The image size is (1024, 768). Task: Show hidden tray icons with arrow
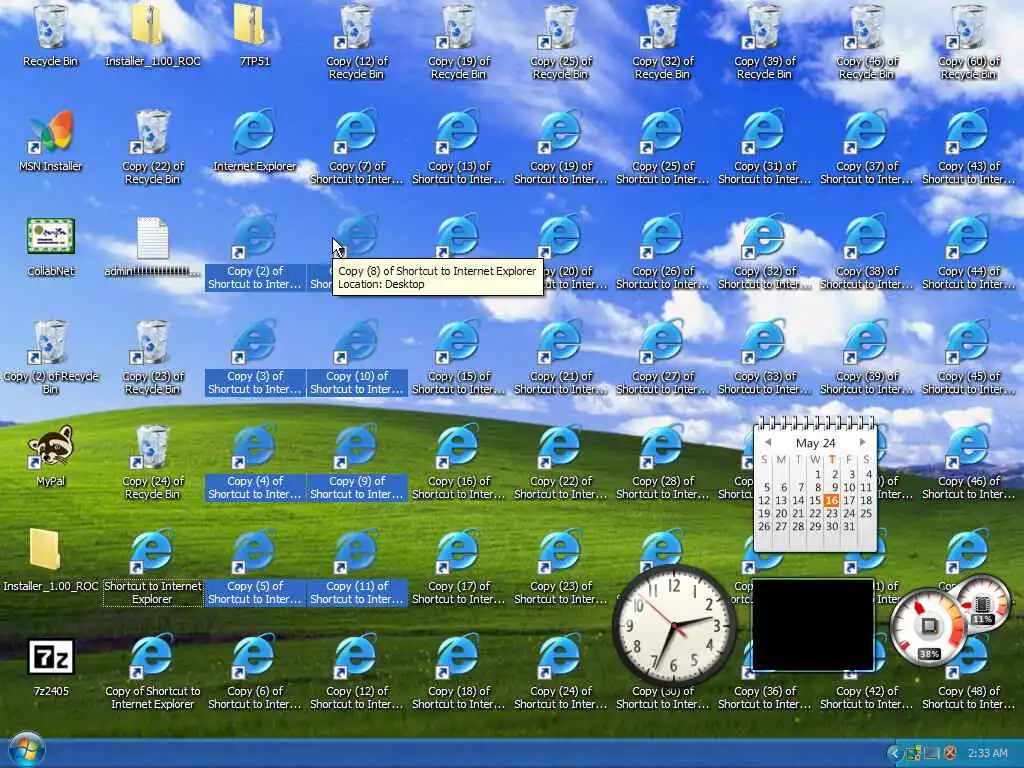pyautogui.click(x=895, y=753)
